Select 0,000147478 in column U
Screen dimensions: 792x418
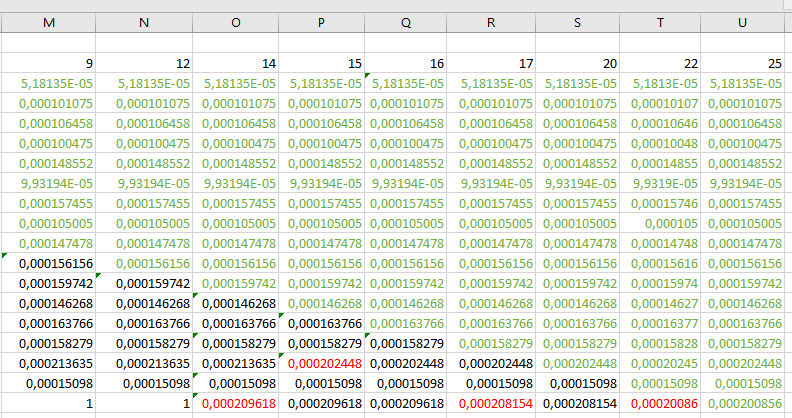click(742, 243)
